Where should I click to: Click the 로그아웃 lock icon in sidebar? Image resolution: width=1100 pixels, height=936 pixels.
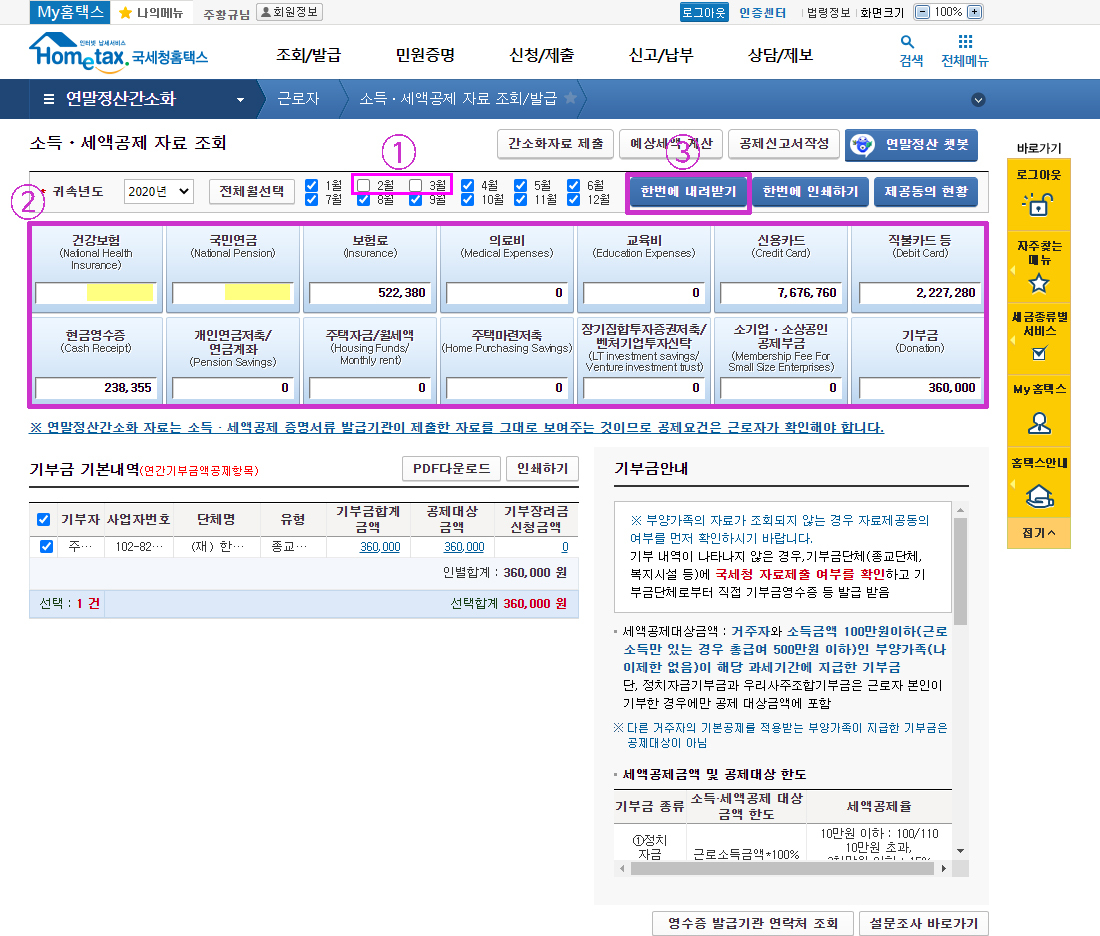[1038, 204]
